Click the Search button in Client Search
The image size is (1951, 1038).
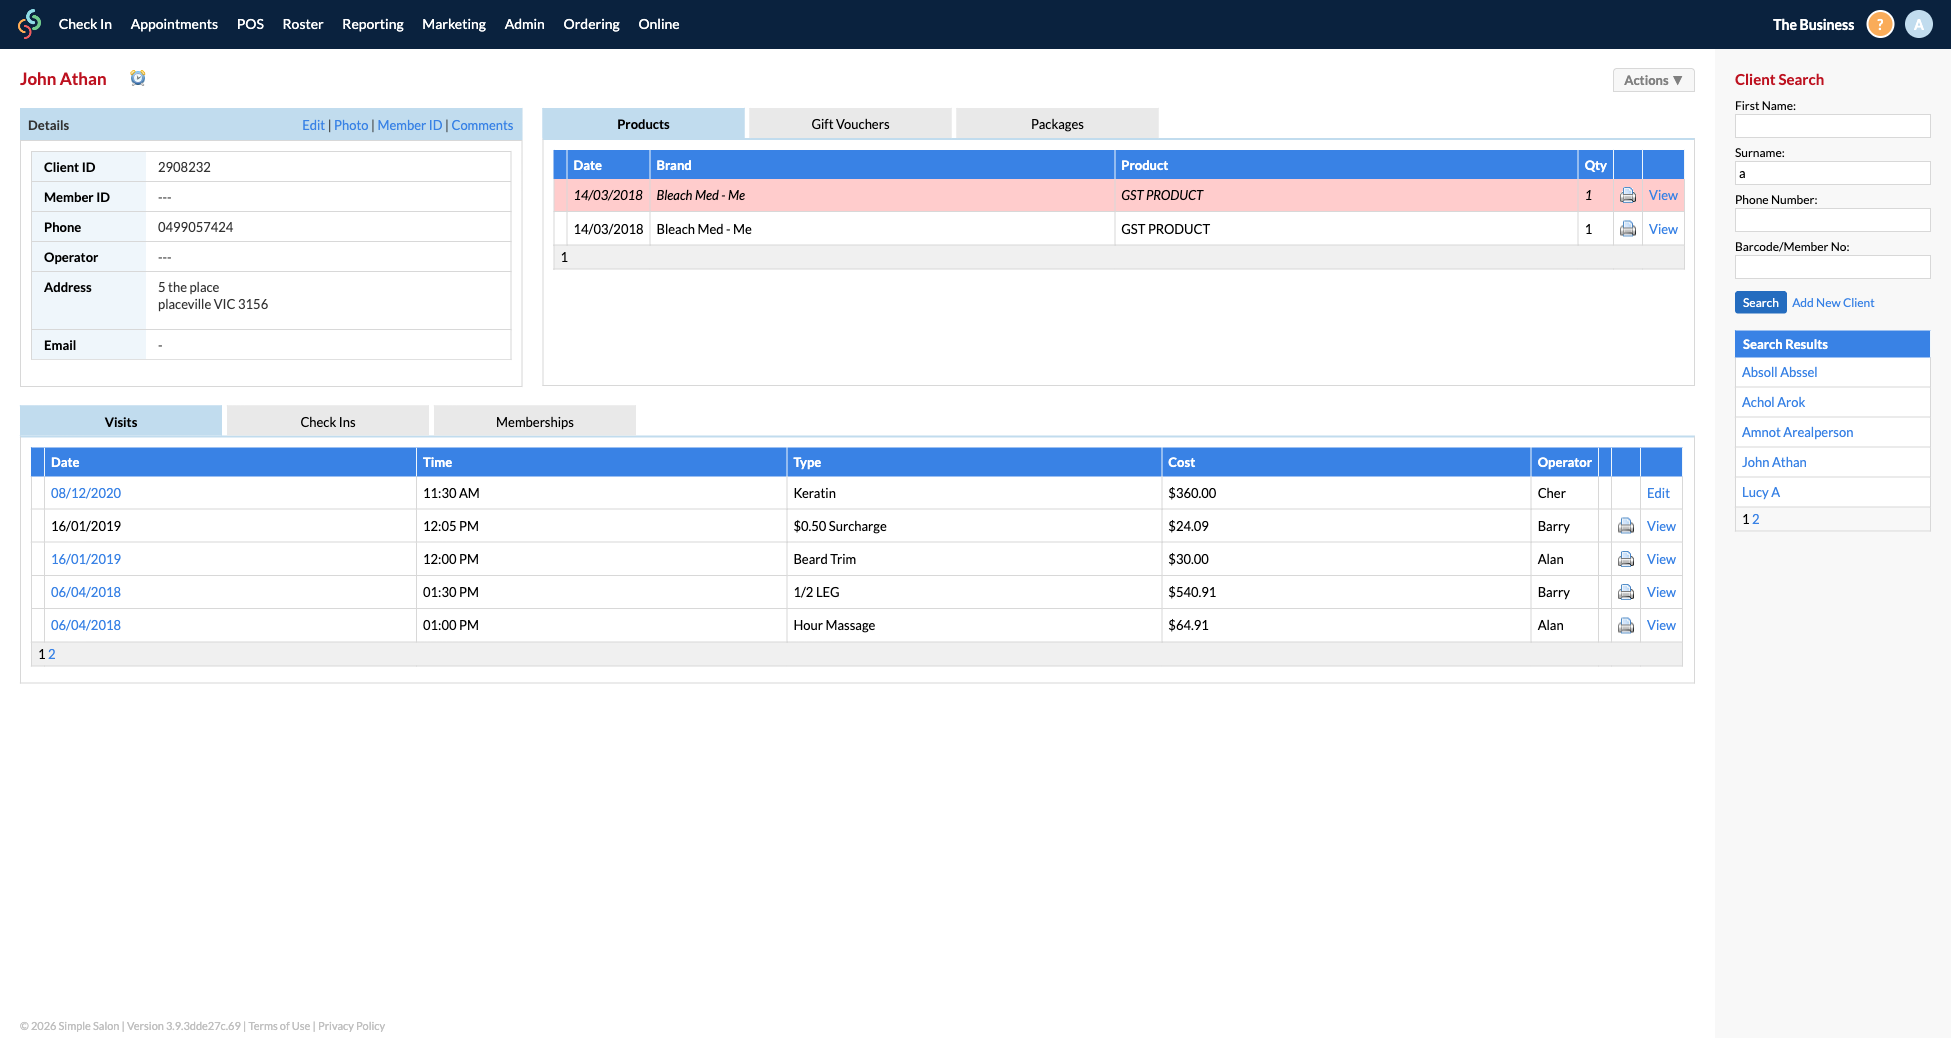[1760, 302]
